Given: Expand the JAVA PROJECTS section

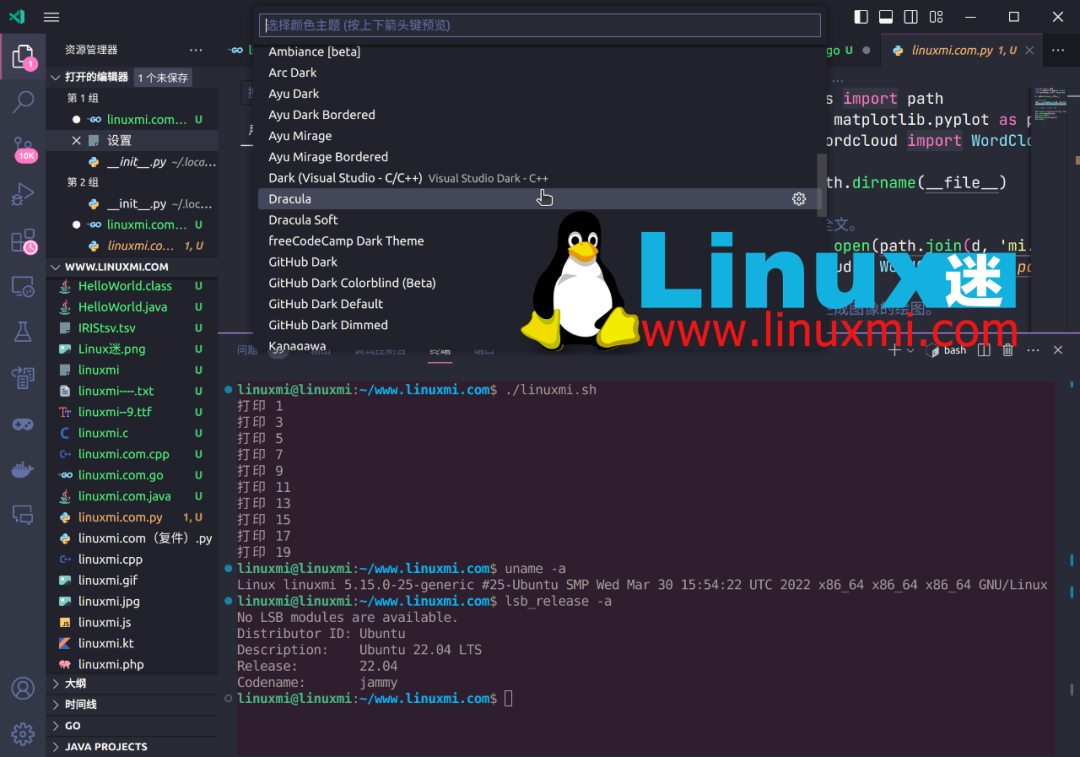Looking at the screenshot, I should coord(132,747).
